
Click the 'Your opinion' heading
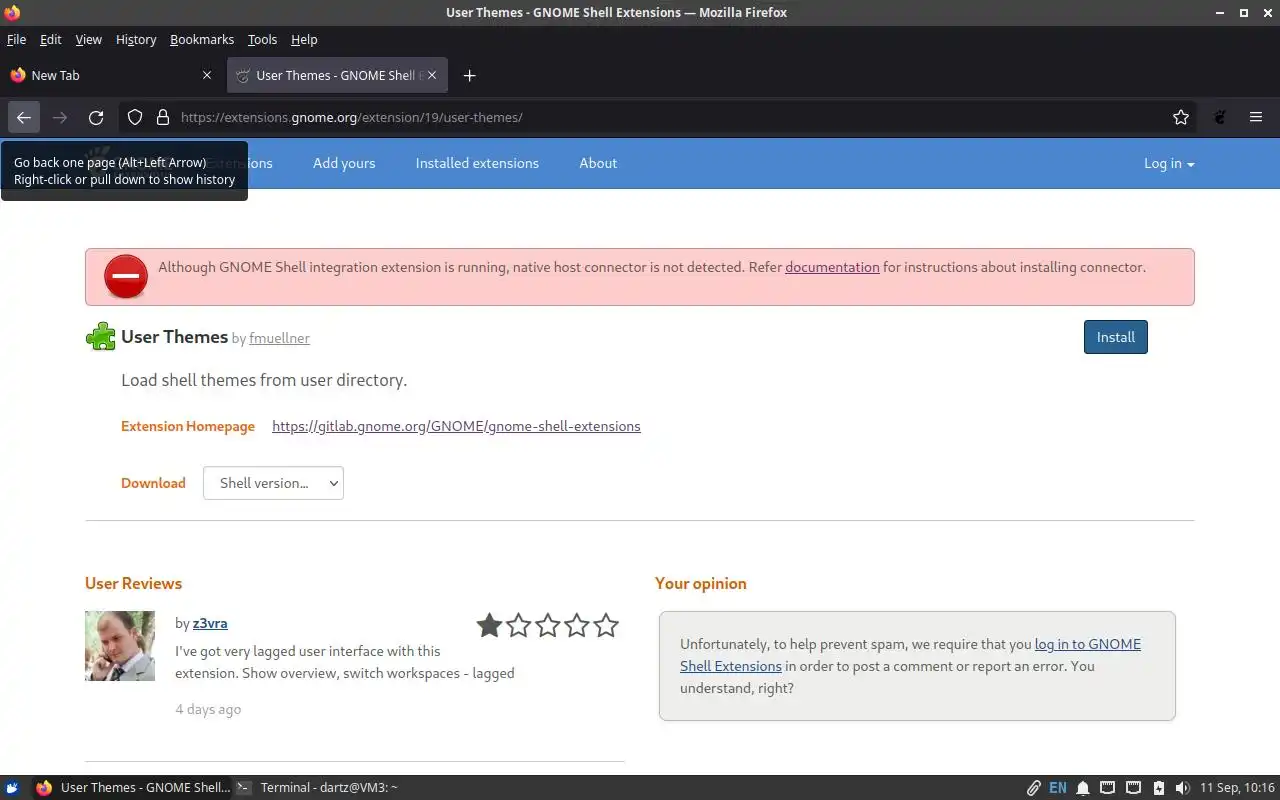point(701,583)
